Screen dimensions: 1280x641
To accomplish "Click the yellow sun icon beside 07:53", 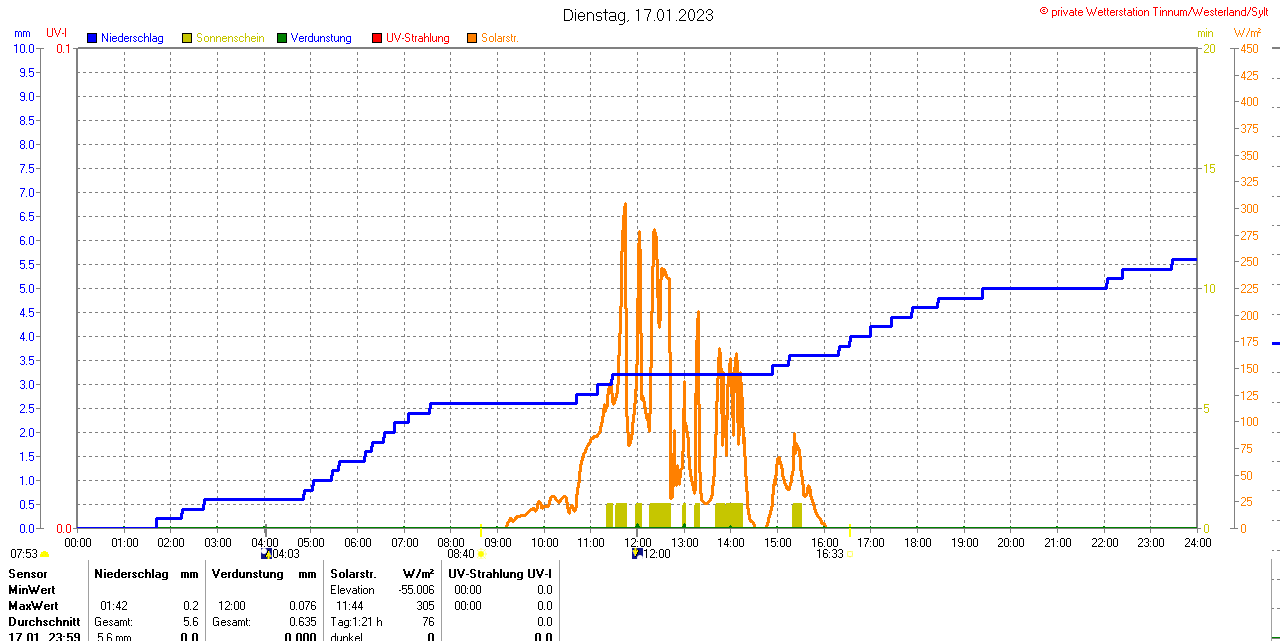I will [x=44, y=553].
